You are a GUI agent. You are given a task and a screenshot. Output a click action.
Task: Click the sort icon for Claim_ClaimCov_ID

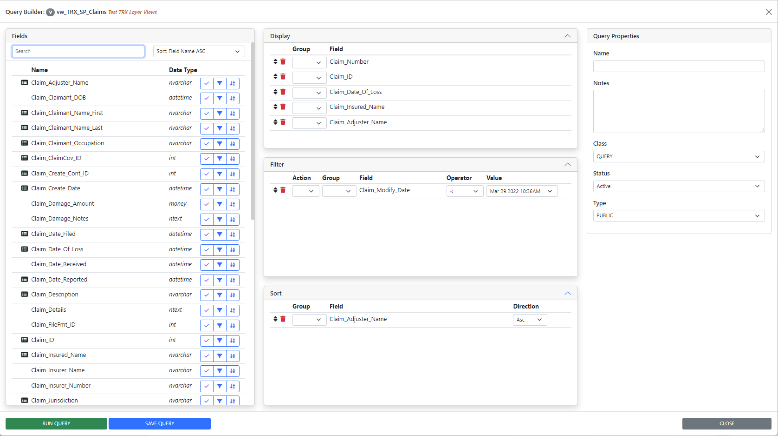(233, 159)
